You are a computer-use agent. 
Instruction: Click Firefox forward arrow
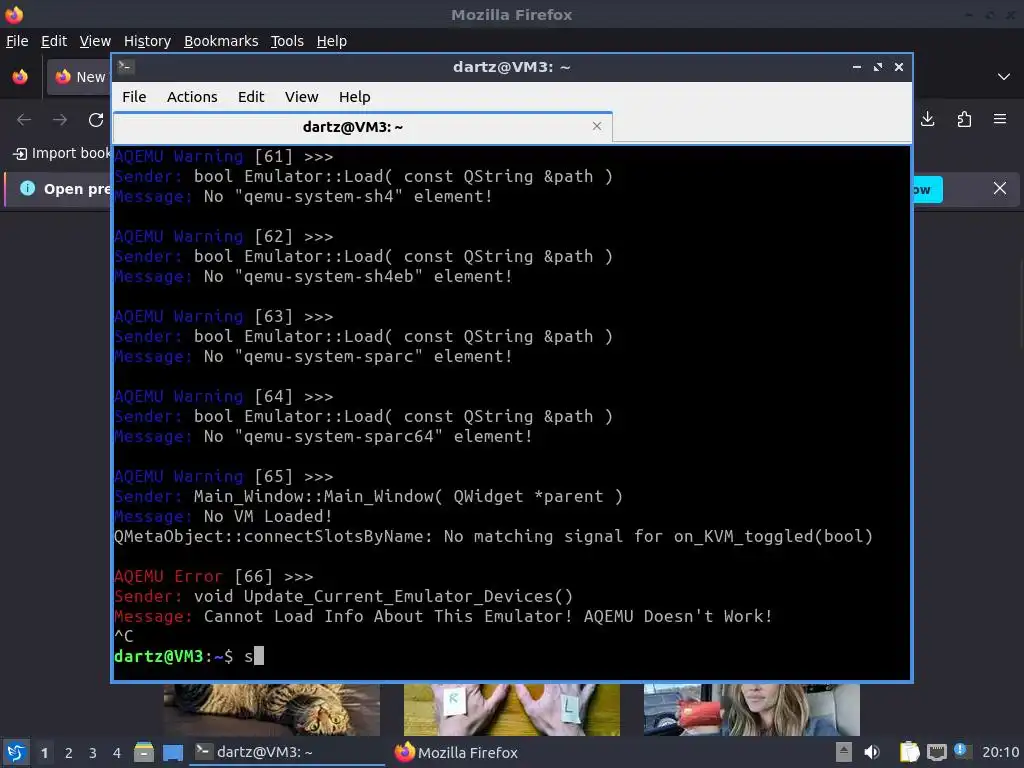coord(60,120)
